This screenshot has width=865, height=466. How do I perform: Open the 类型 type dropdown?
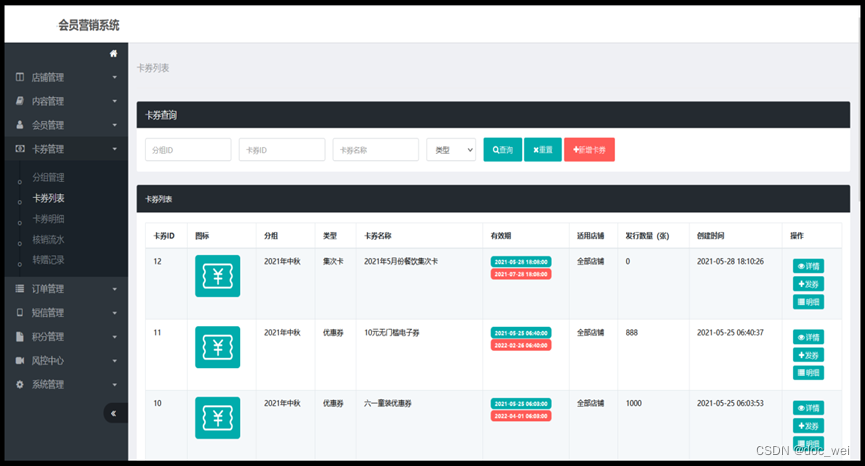[451, 149]
